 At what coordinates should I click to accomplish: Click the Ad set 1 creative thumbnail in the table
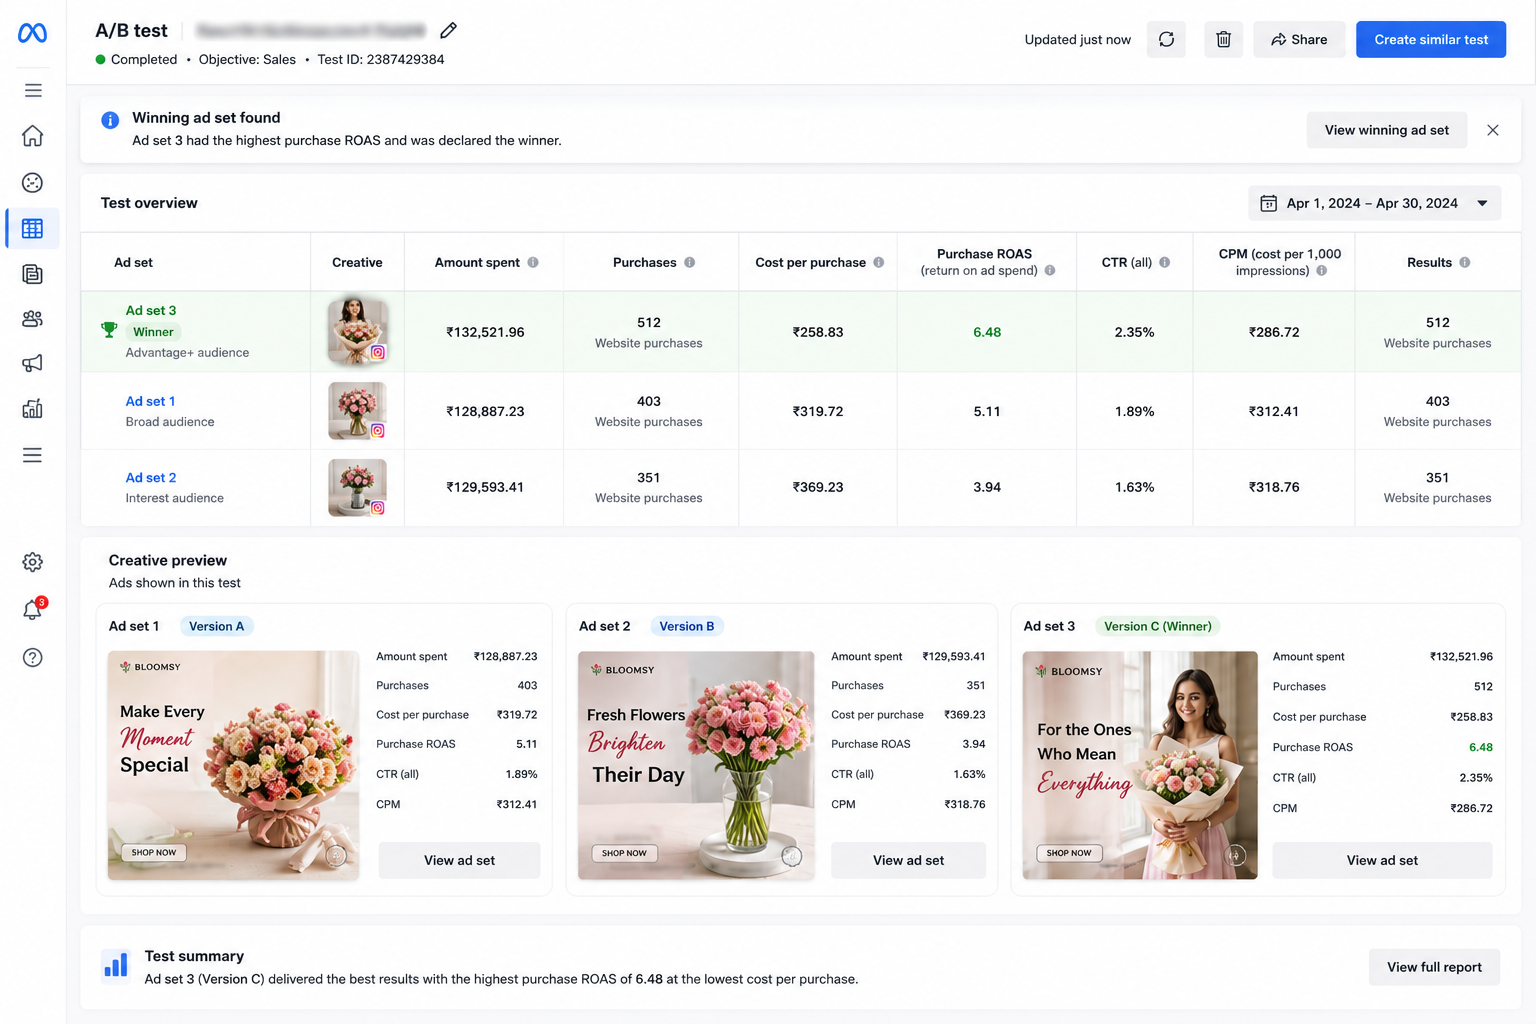(x=357, y=410)
